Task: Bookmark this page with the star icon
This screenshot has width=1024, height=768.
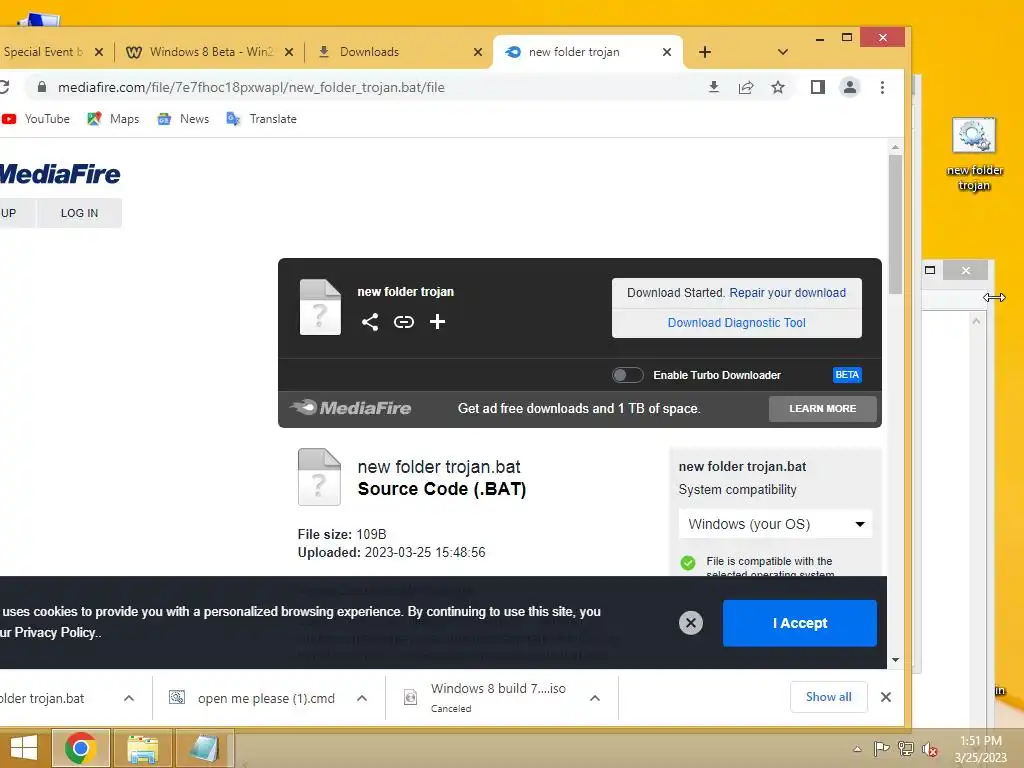Action: coord(778,87)
